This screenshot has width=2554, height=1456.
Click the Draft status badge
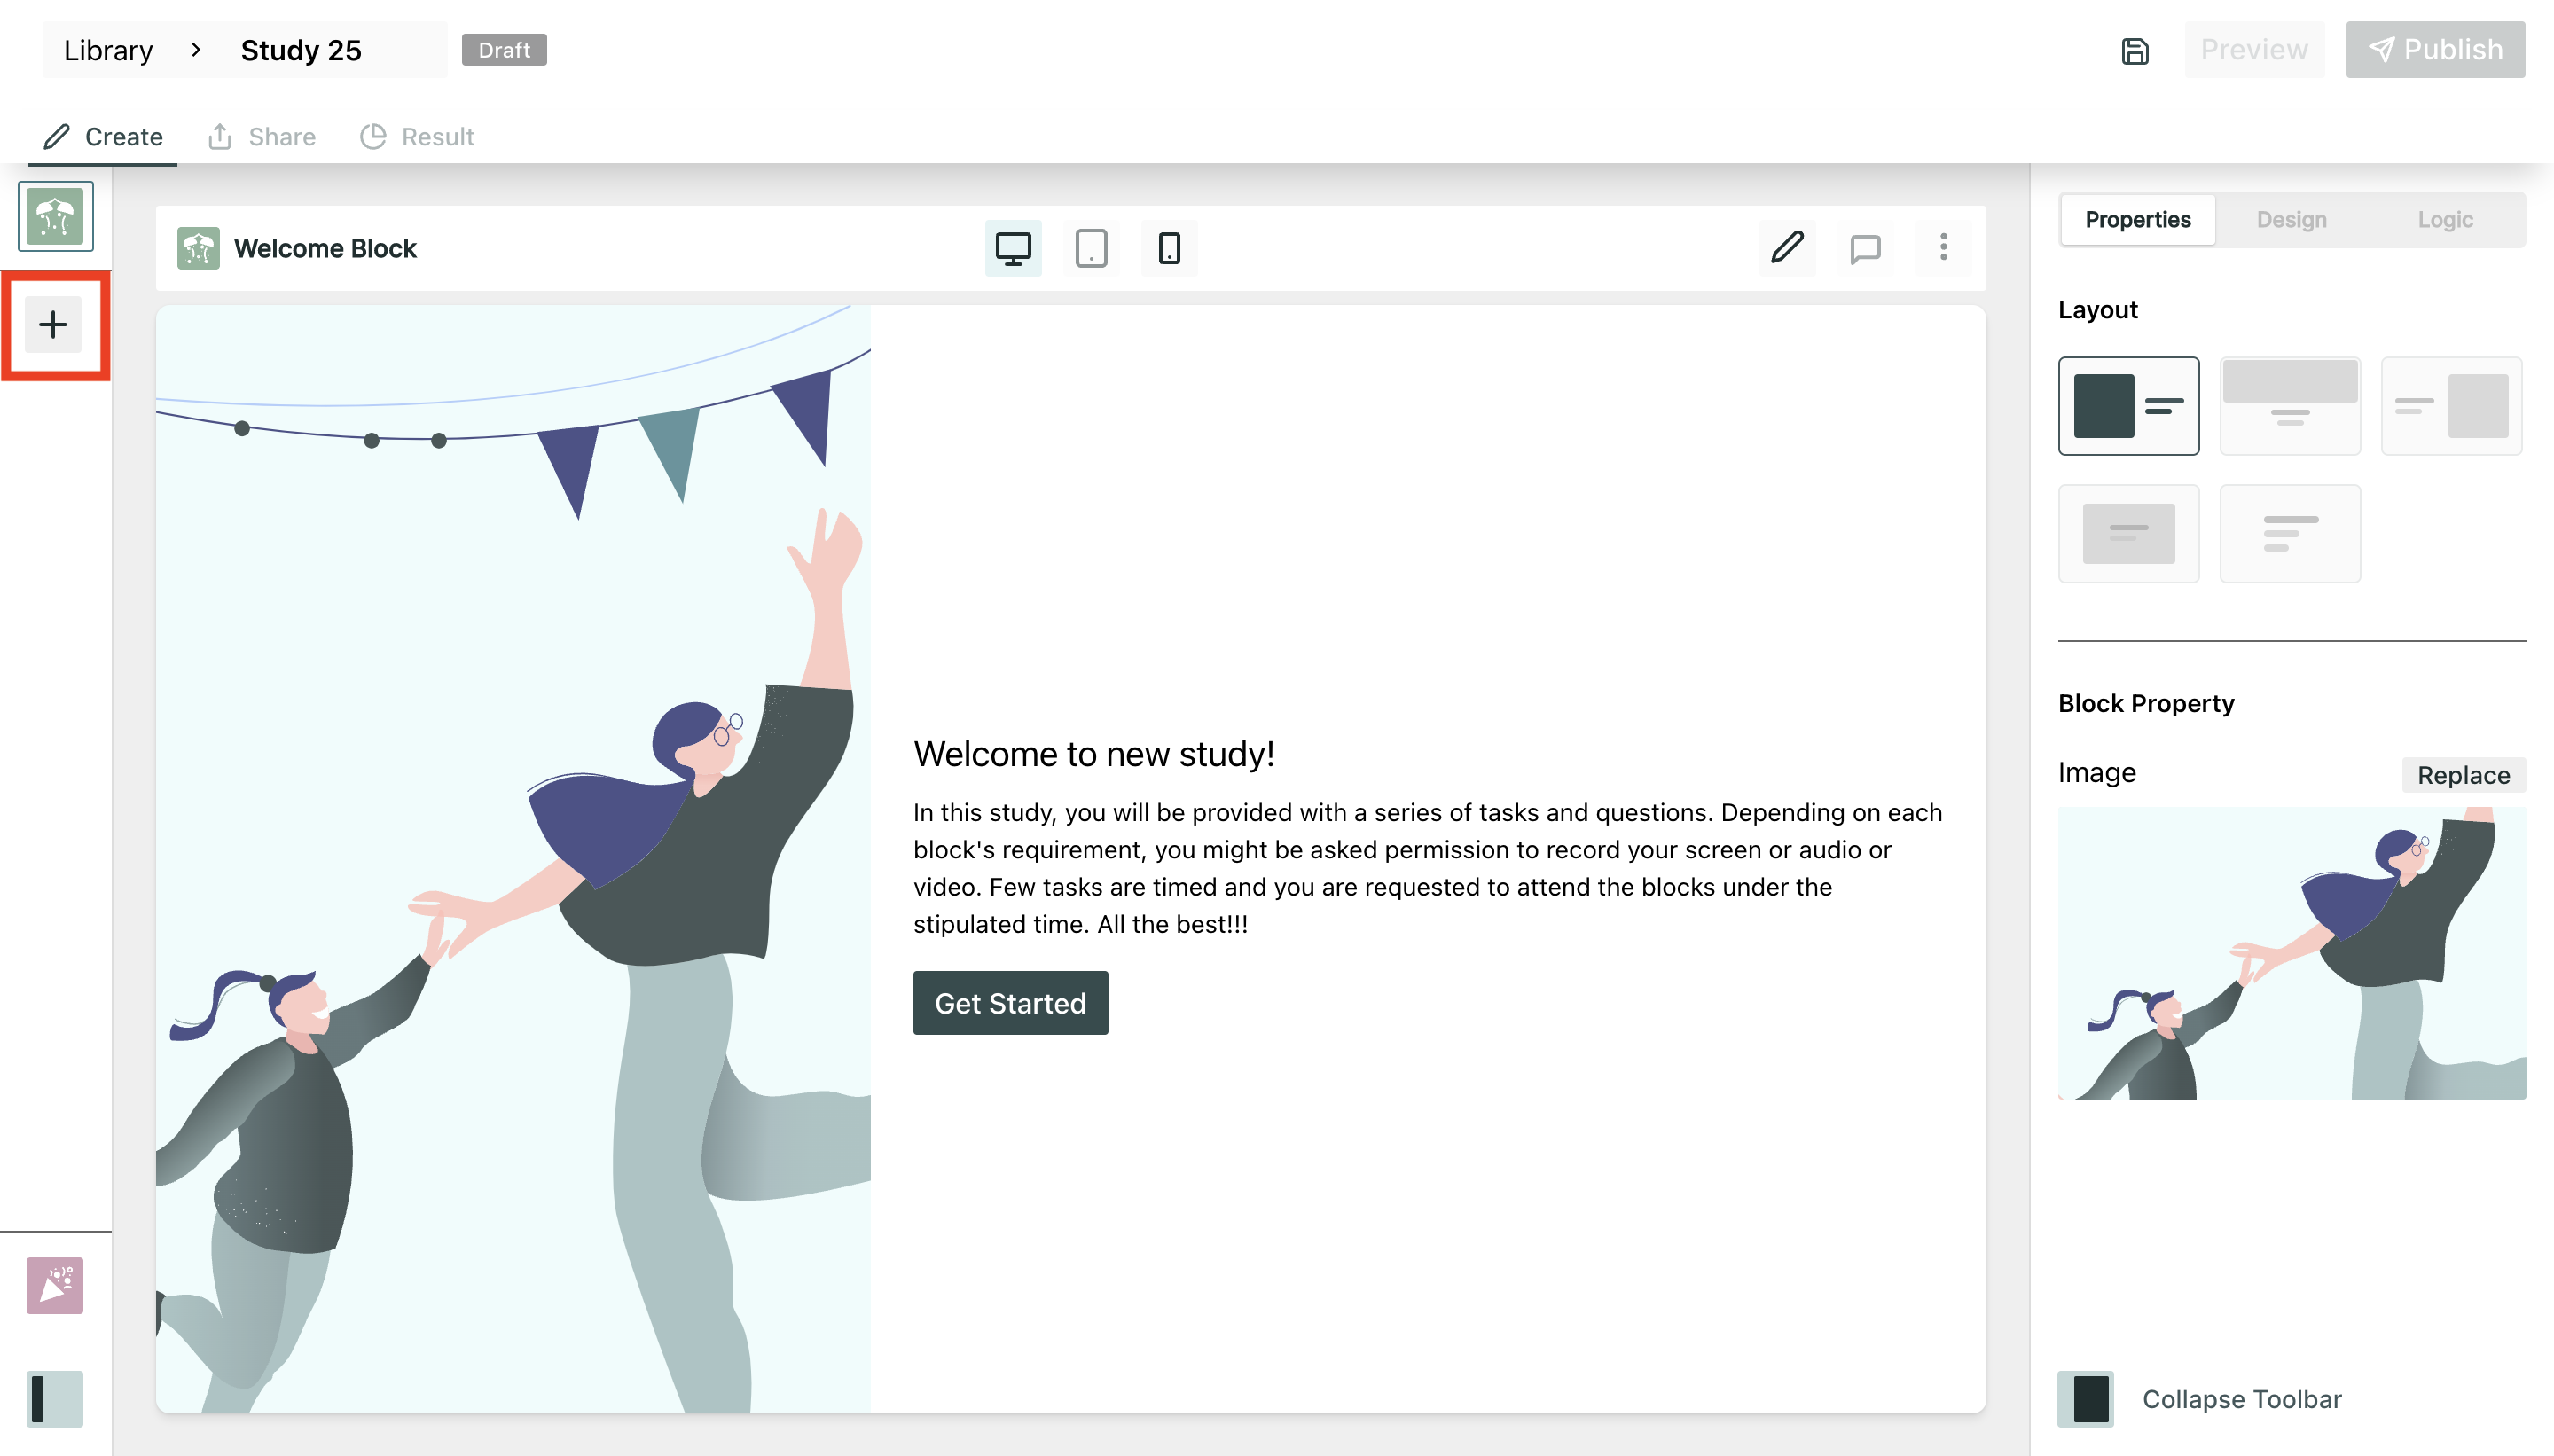click(x=504, y=50)
